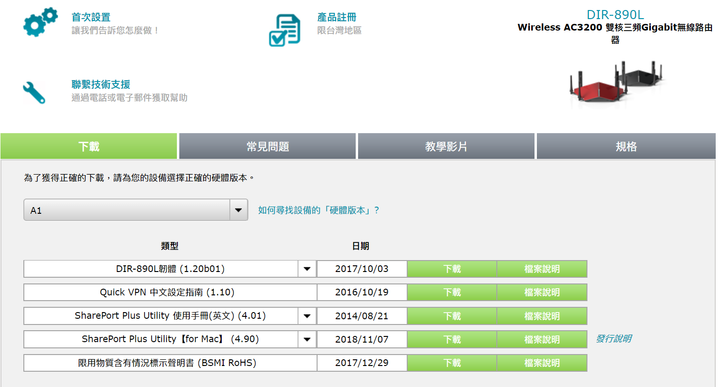This screenshot has width=720, height=387.
Task: Open file description for the 2018/11/07 row
Action: coord(542,339)
